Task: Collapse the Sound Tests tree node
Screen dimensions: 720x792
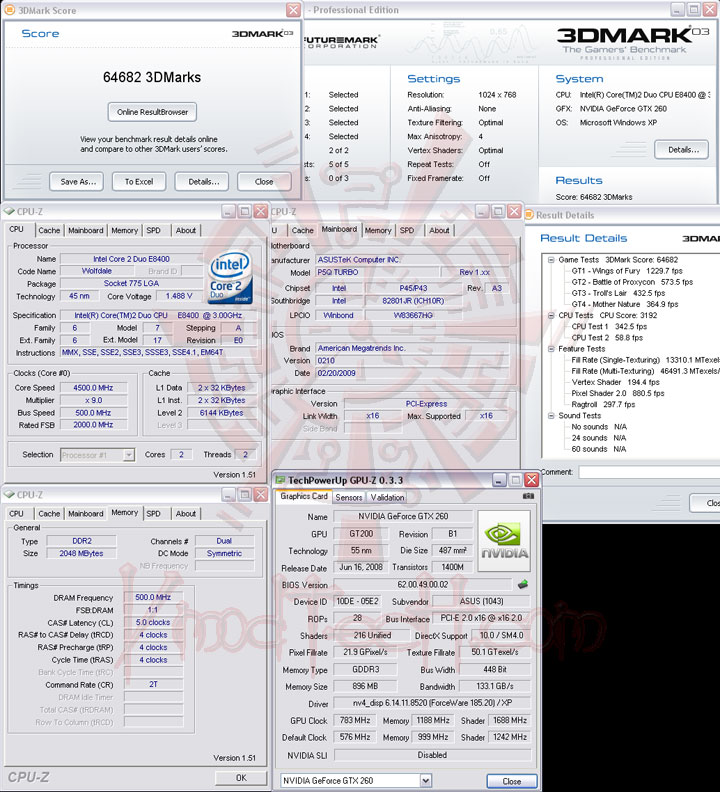Action: [551, 415]
